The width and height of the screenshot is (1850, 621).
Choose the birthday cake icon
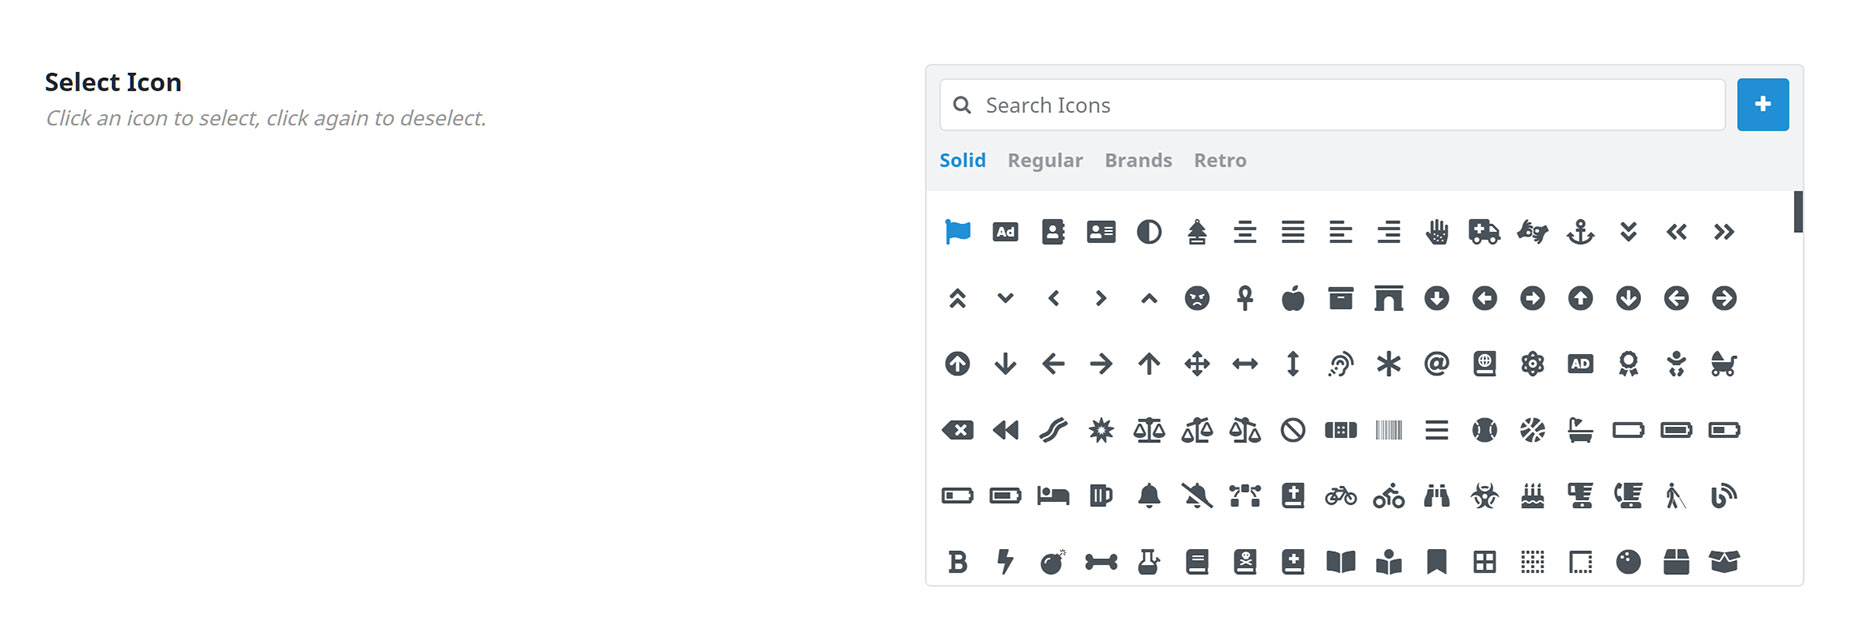pyautogui.click(x=1532, y=495)
